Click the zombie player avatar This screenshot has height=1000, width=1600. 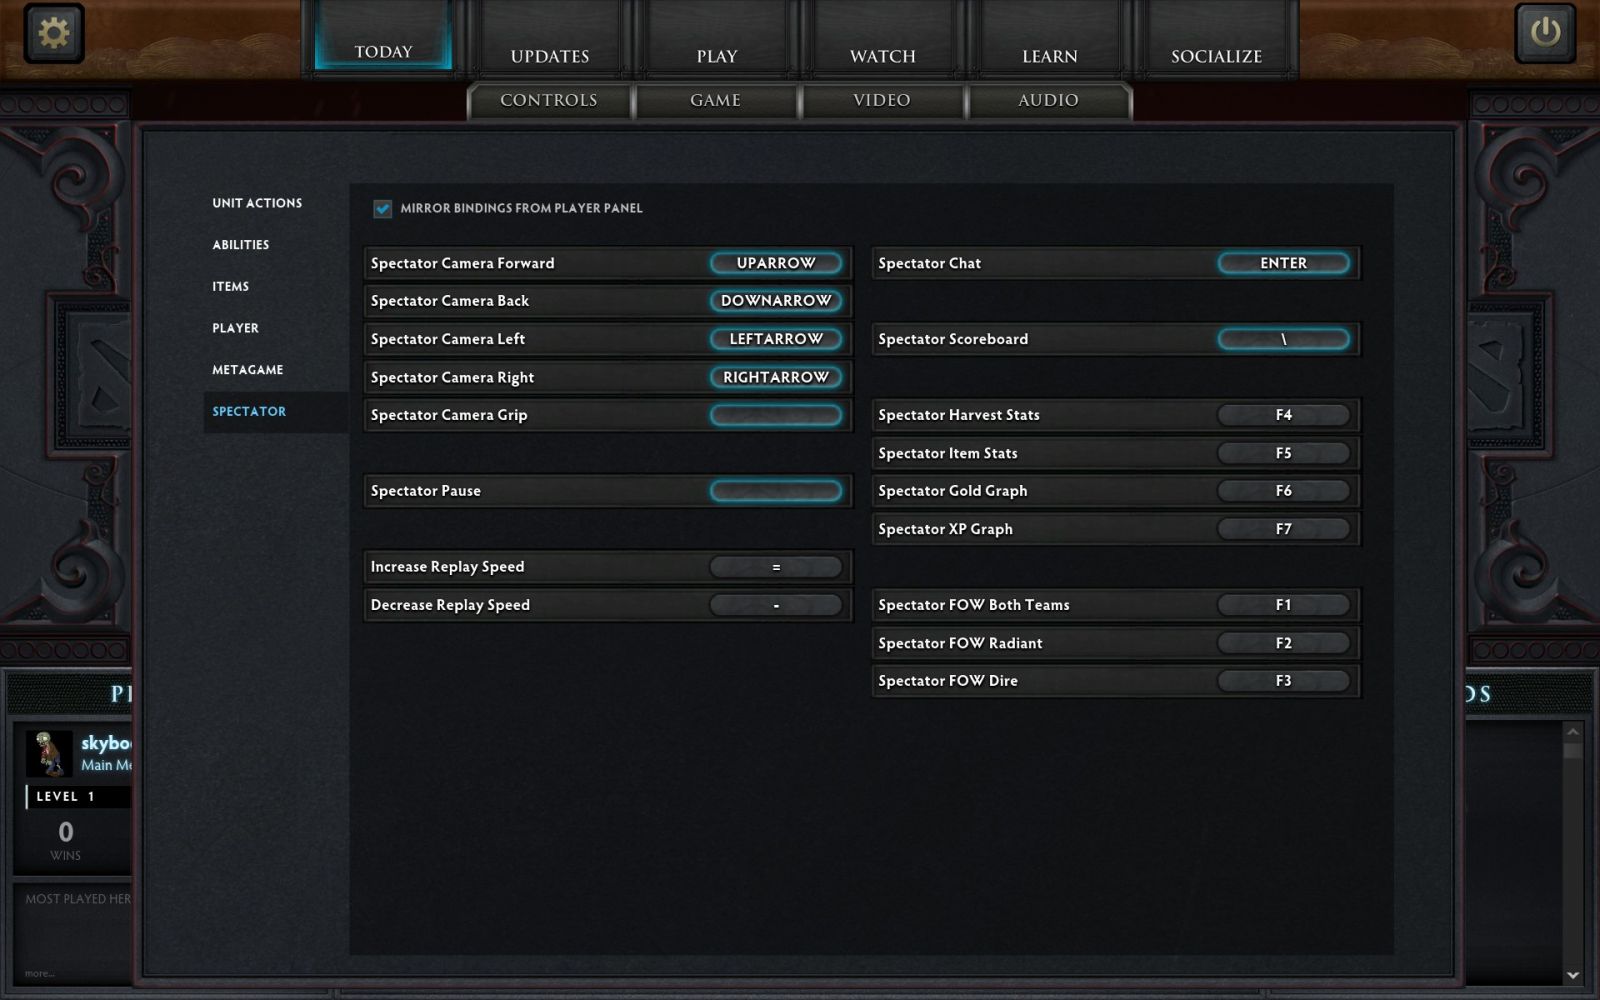tap(49, 753)
